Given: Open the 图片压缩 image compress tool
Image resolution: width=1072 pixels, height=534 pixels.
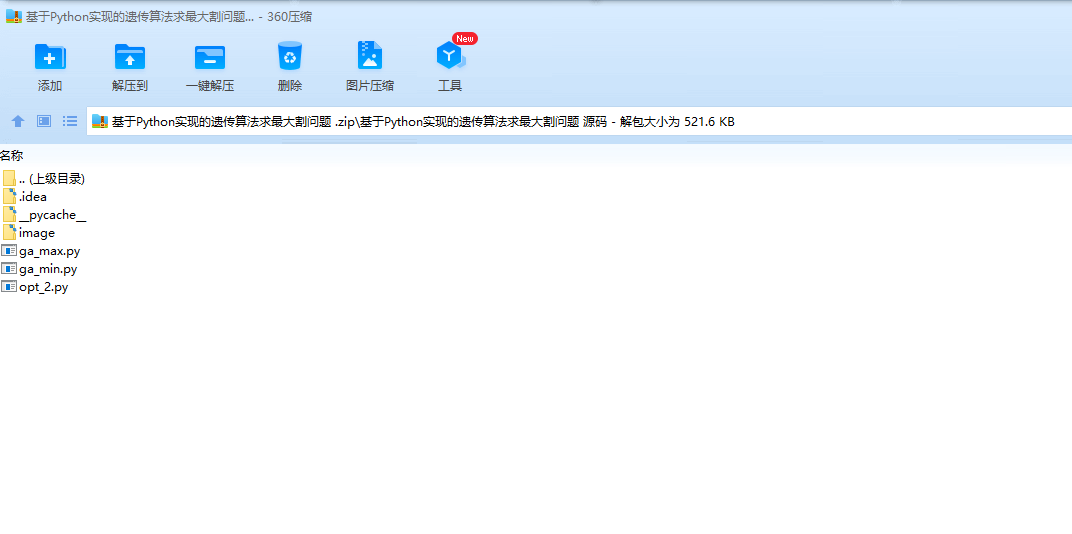Looking at the screenshot, I should pos(370,56).
